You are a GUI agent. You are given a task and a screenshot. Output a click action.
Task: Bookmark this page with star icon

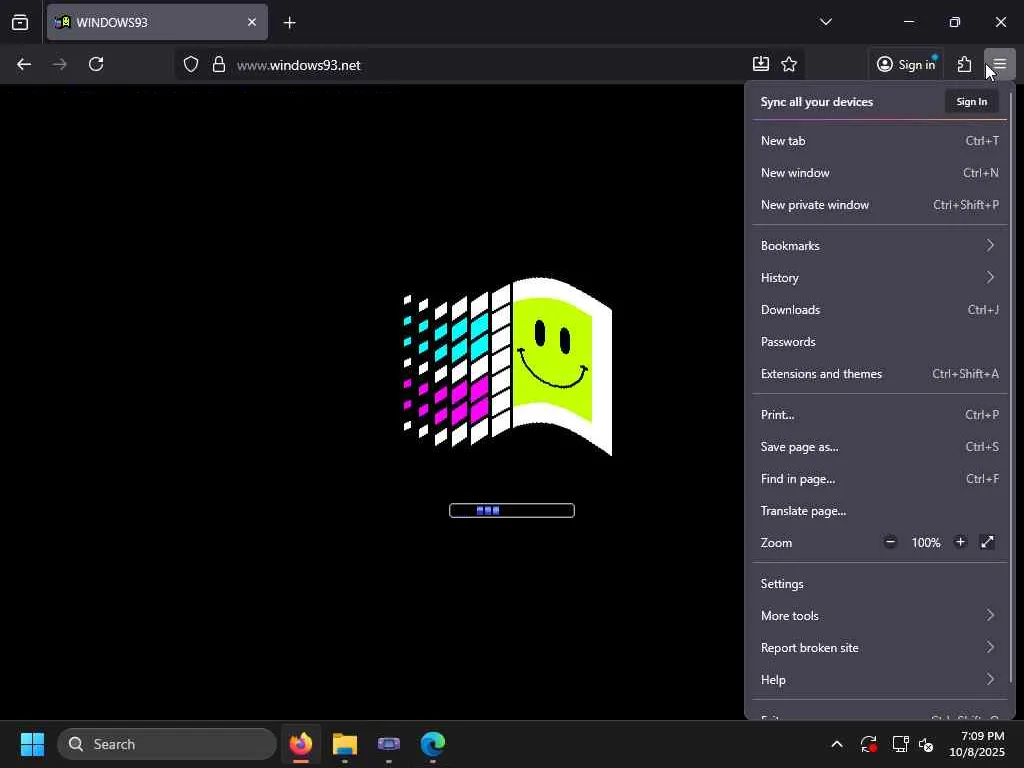[x=789, y=64]
